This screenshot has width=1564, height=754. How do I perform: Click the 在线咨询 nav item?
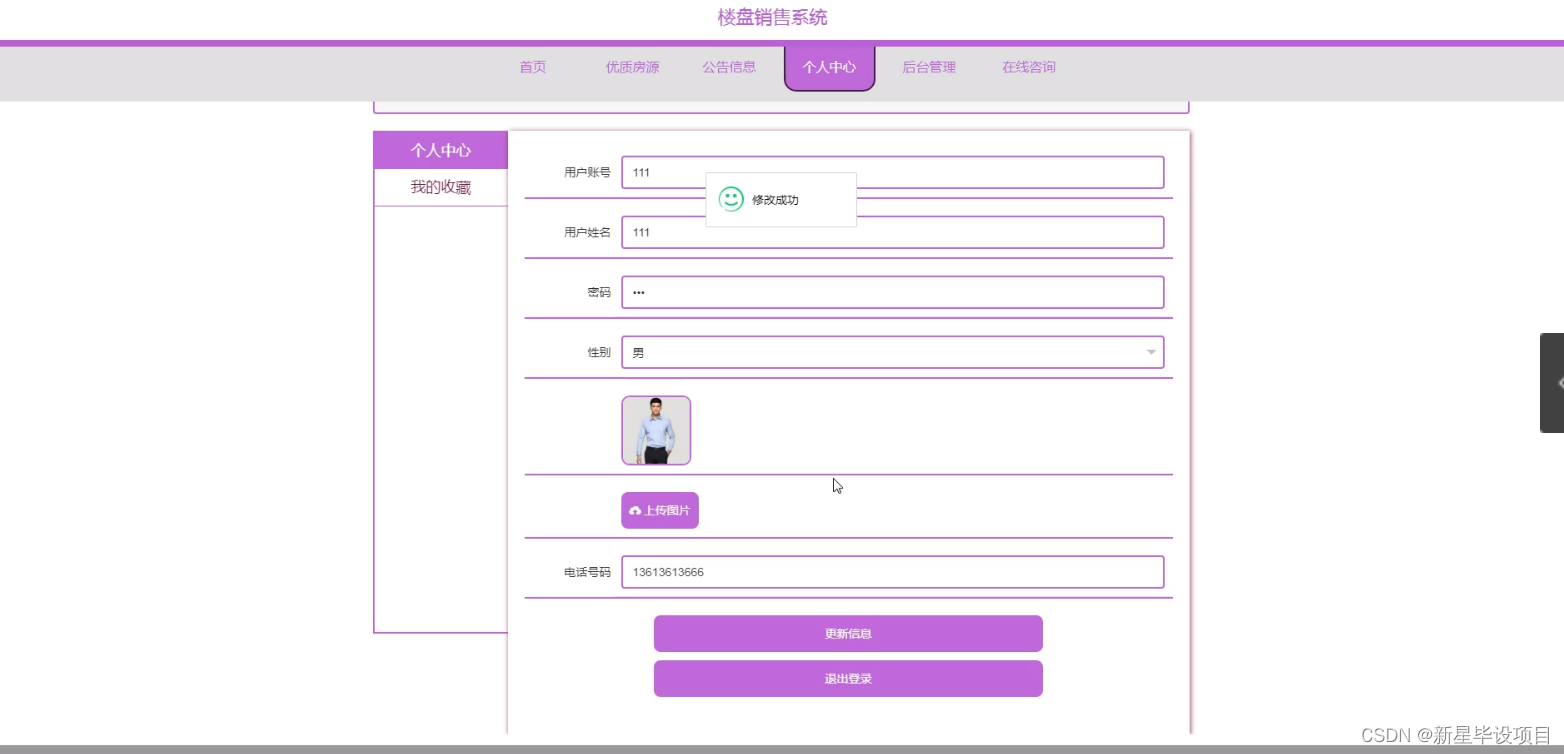point(1027,67)
